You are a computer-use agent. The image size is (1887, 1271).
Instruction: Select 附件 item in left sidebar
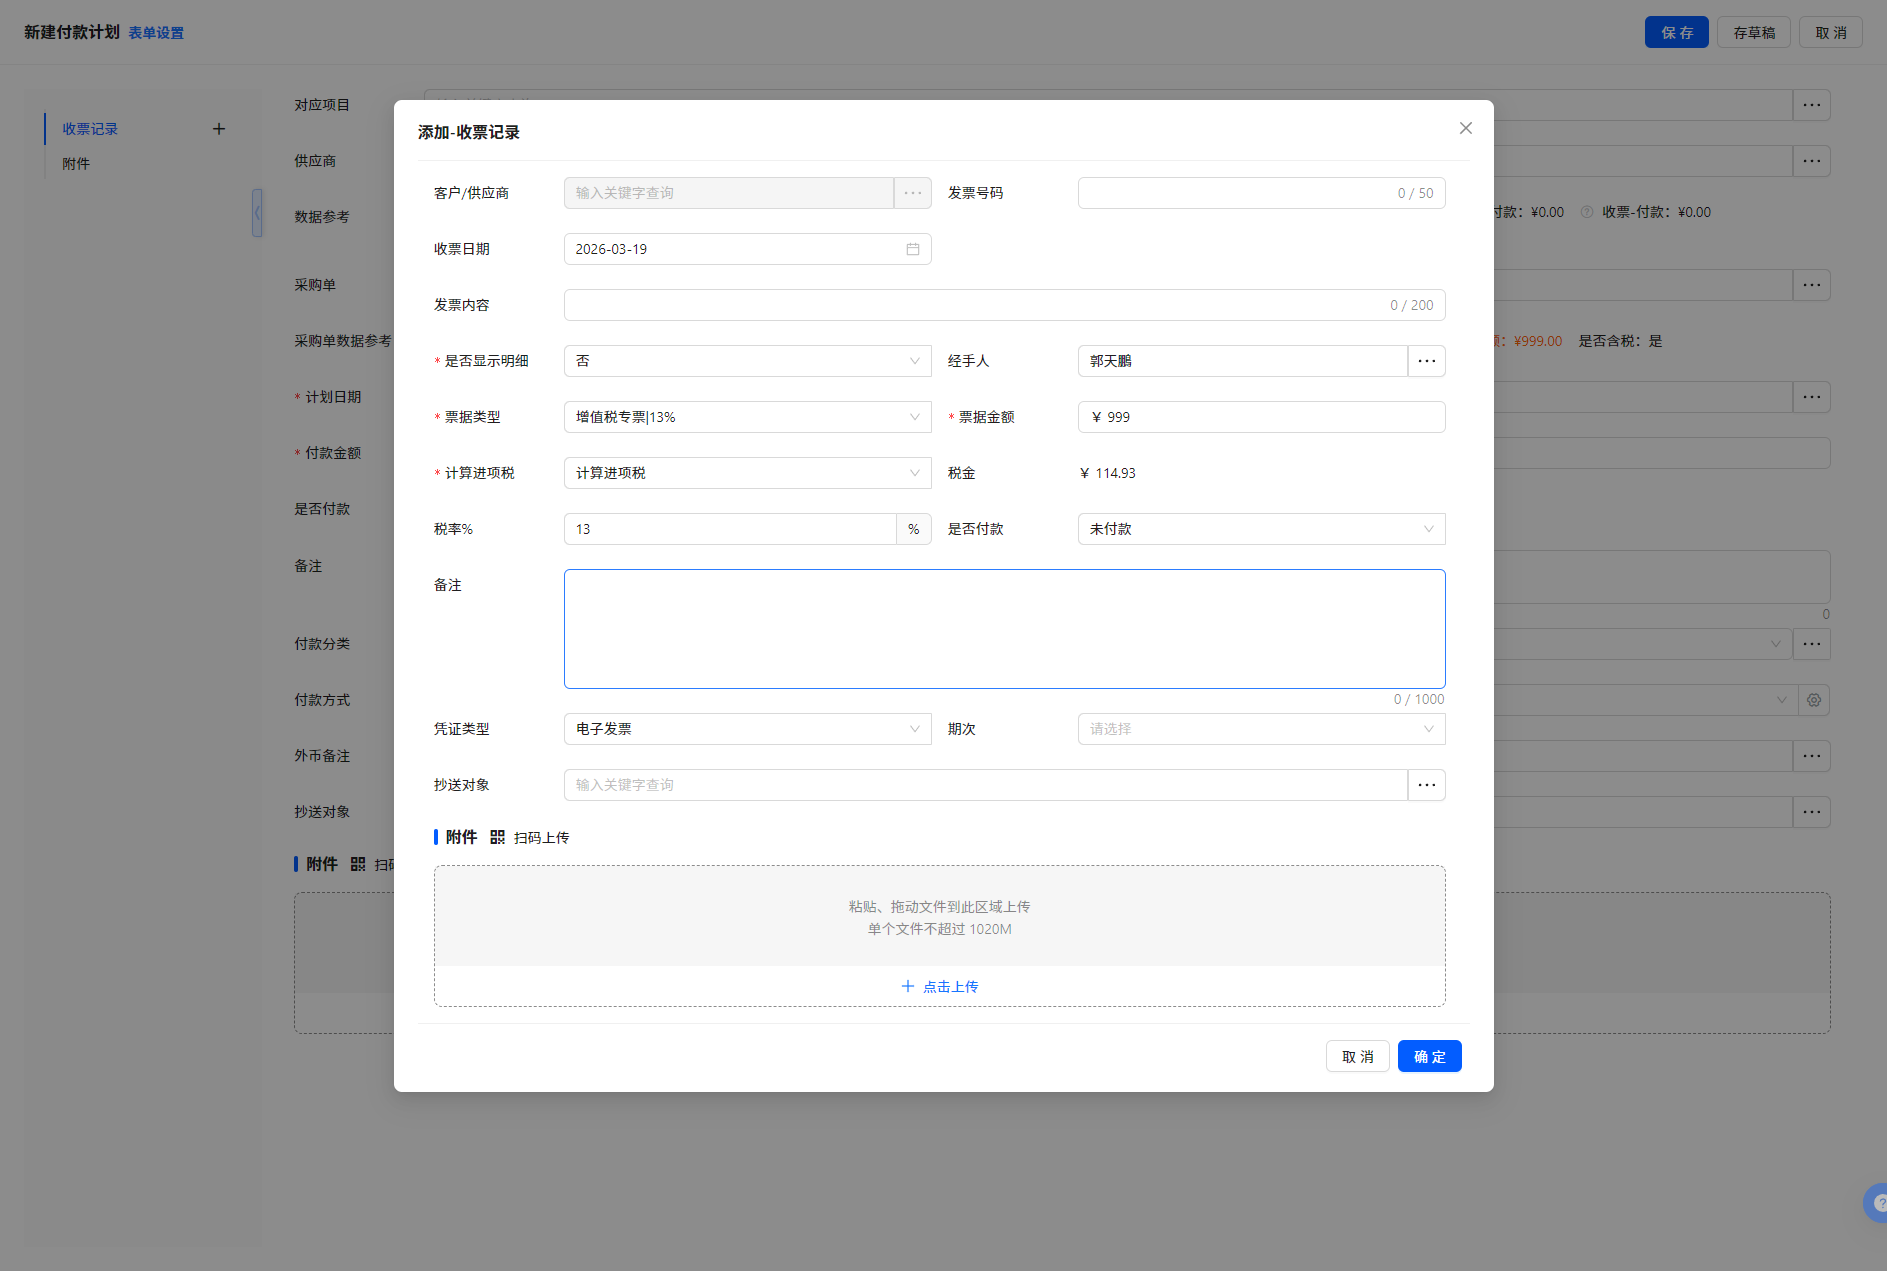click(76, 164)
